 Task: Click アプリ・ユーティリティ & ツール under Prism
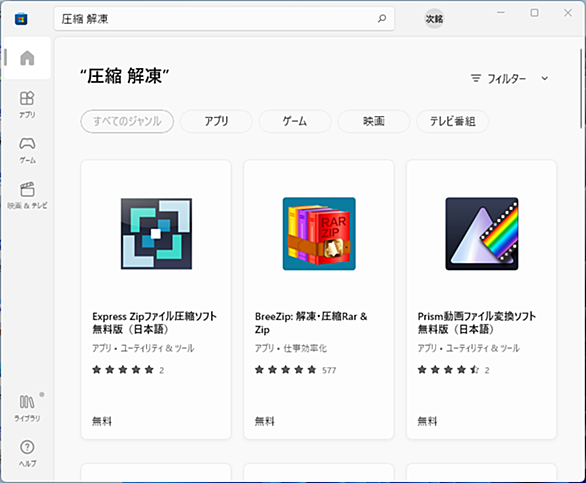point(468,348)
